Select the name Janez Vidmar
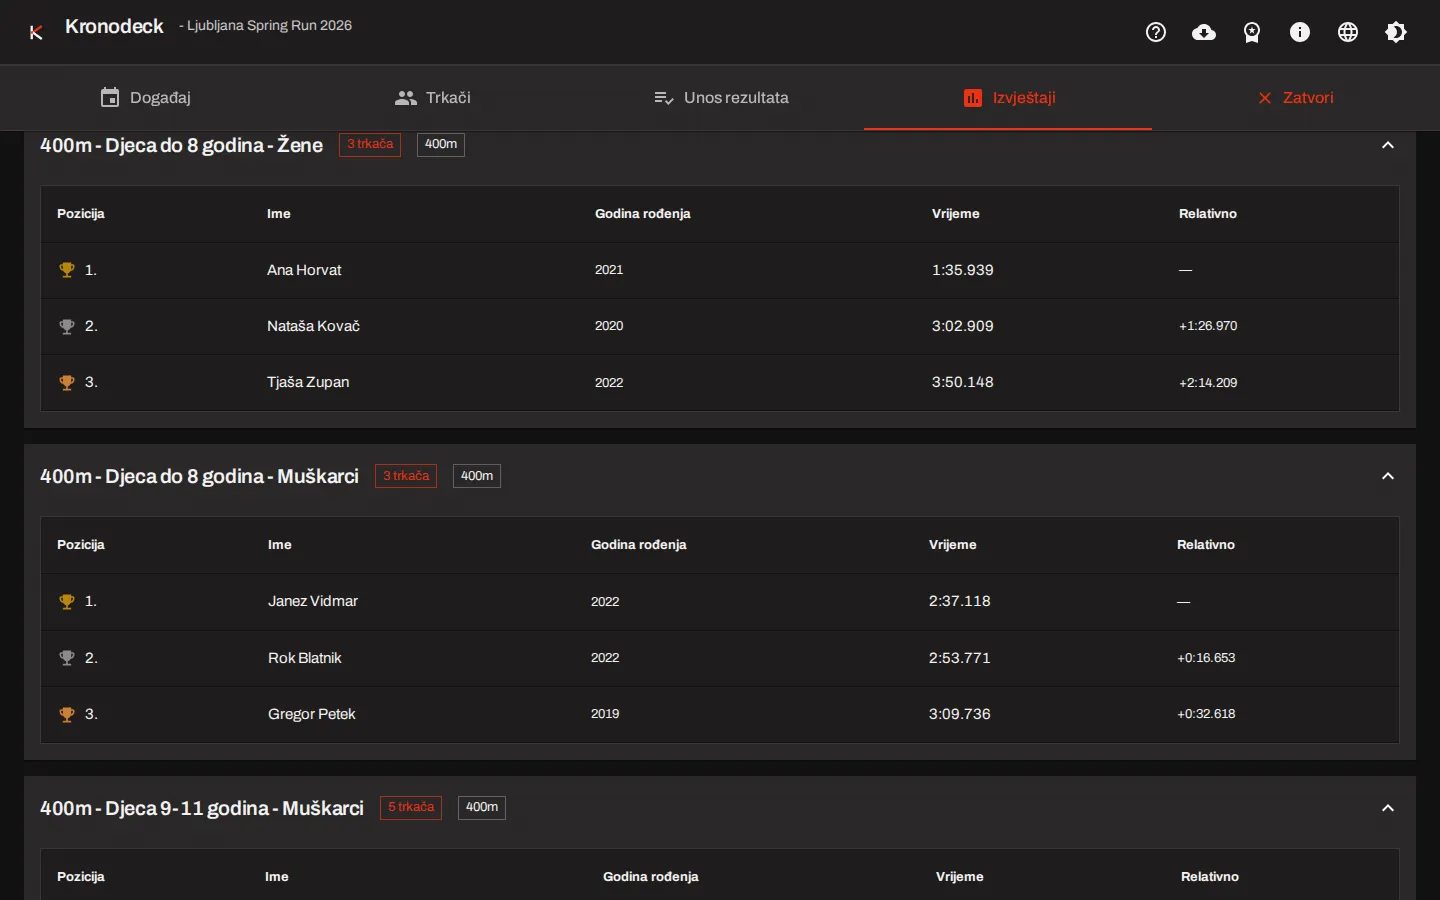Image resolution: width=1440 pixels, height=900 pixels. click(313, 601)
